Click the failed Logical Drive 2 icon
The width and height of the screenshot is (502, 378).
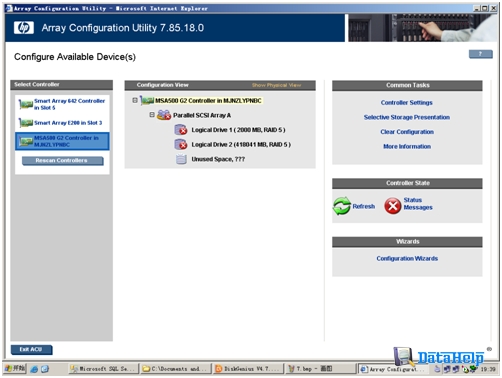point(181,144)
